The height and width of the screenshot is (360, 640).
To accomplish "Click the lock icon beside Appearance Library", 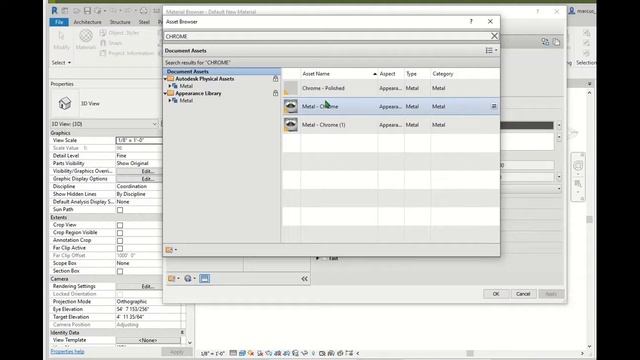I will click(x=276, y=93).
